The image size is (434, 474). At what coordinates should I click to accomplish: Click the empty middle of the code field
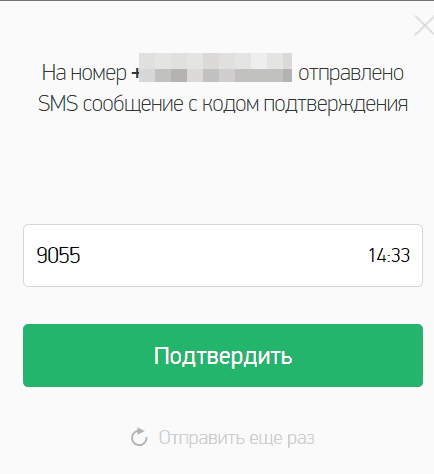point(223,255)
